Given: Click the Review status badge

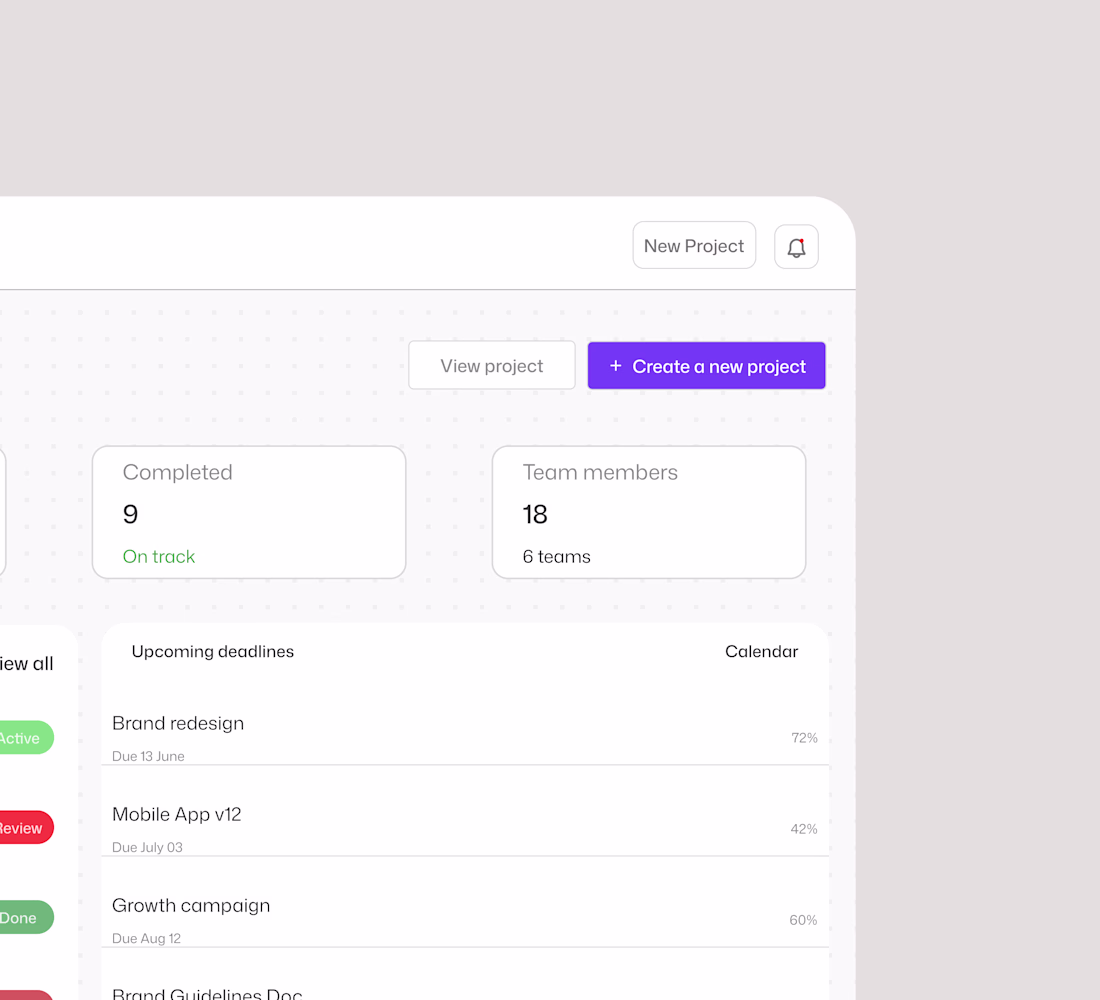Looking at the screenshot, I should (x=26, y=828).
